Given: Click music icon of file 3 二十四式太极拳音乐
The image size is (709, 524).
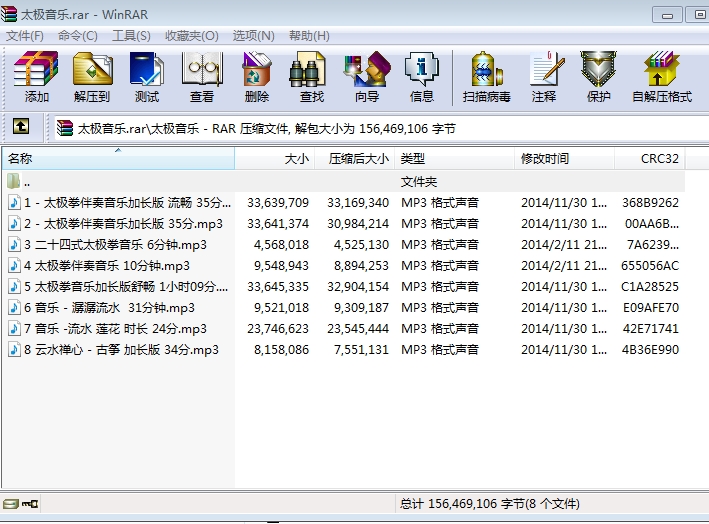Looking at the screenshot, I should pos(14,244).
